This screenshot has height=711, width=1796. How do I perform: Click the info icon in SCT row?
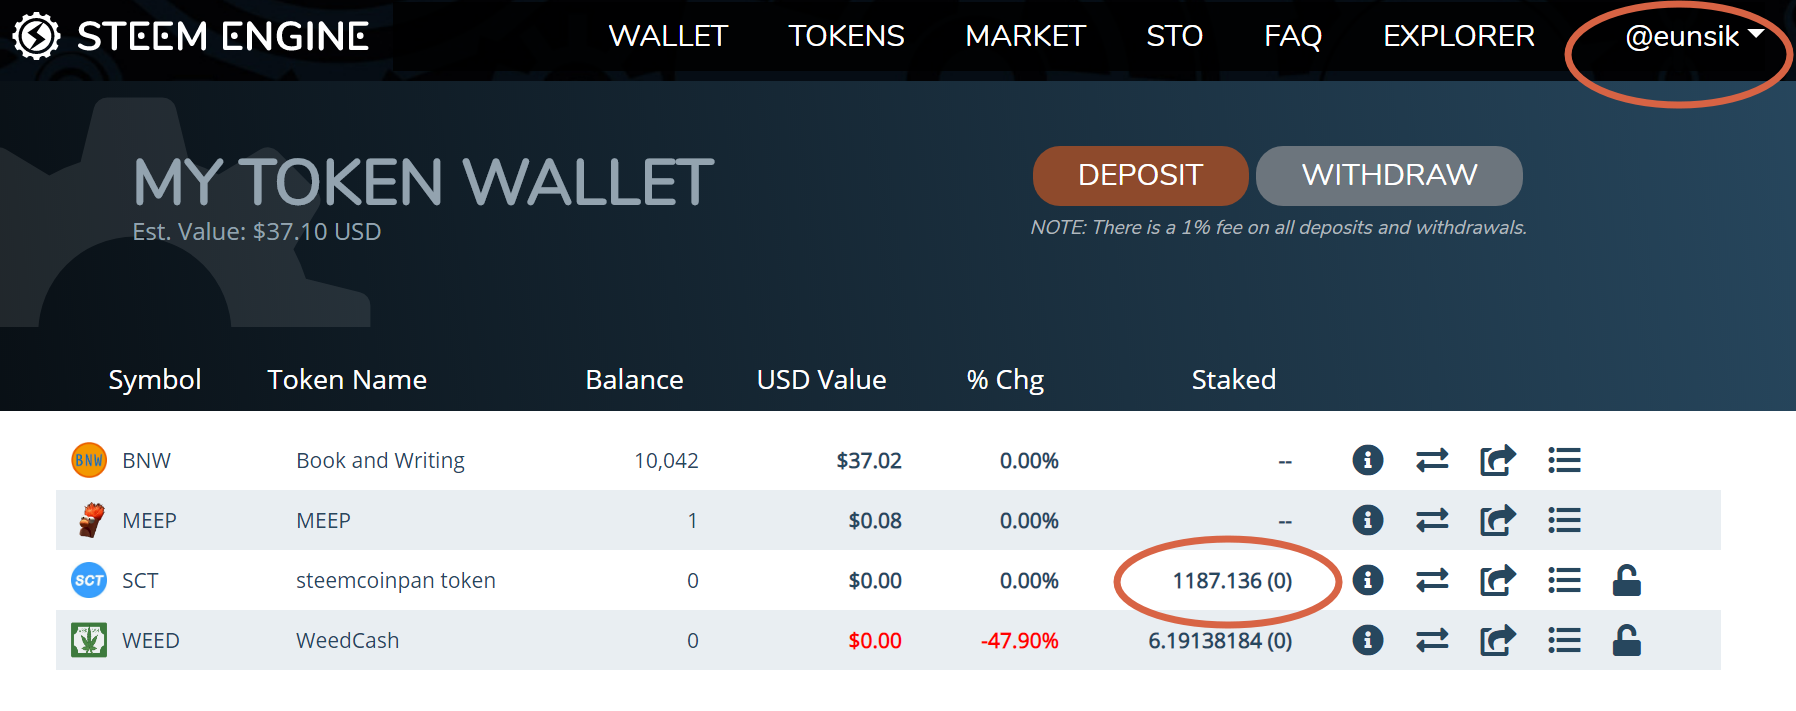click(1367, 580)
